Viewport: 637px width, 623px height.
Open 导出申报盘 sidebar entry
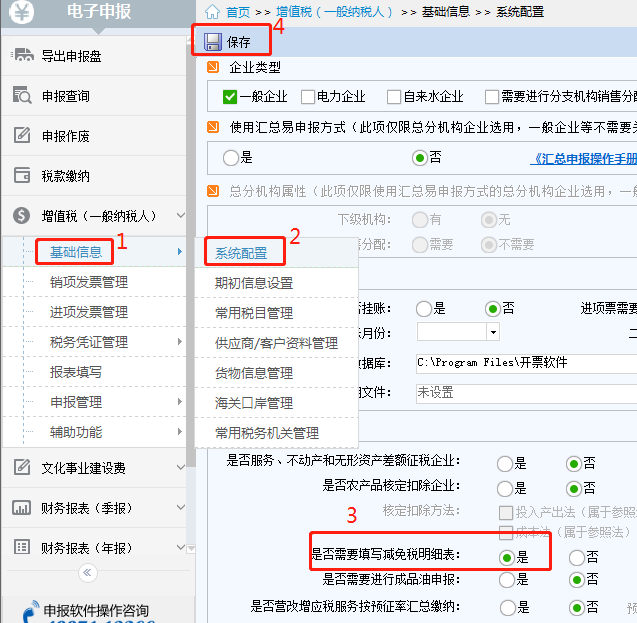[93, 55]
